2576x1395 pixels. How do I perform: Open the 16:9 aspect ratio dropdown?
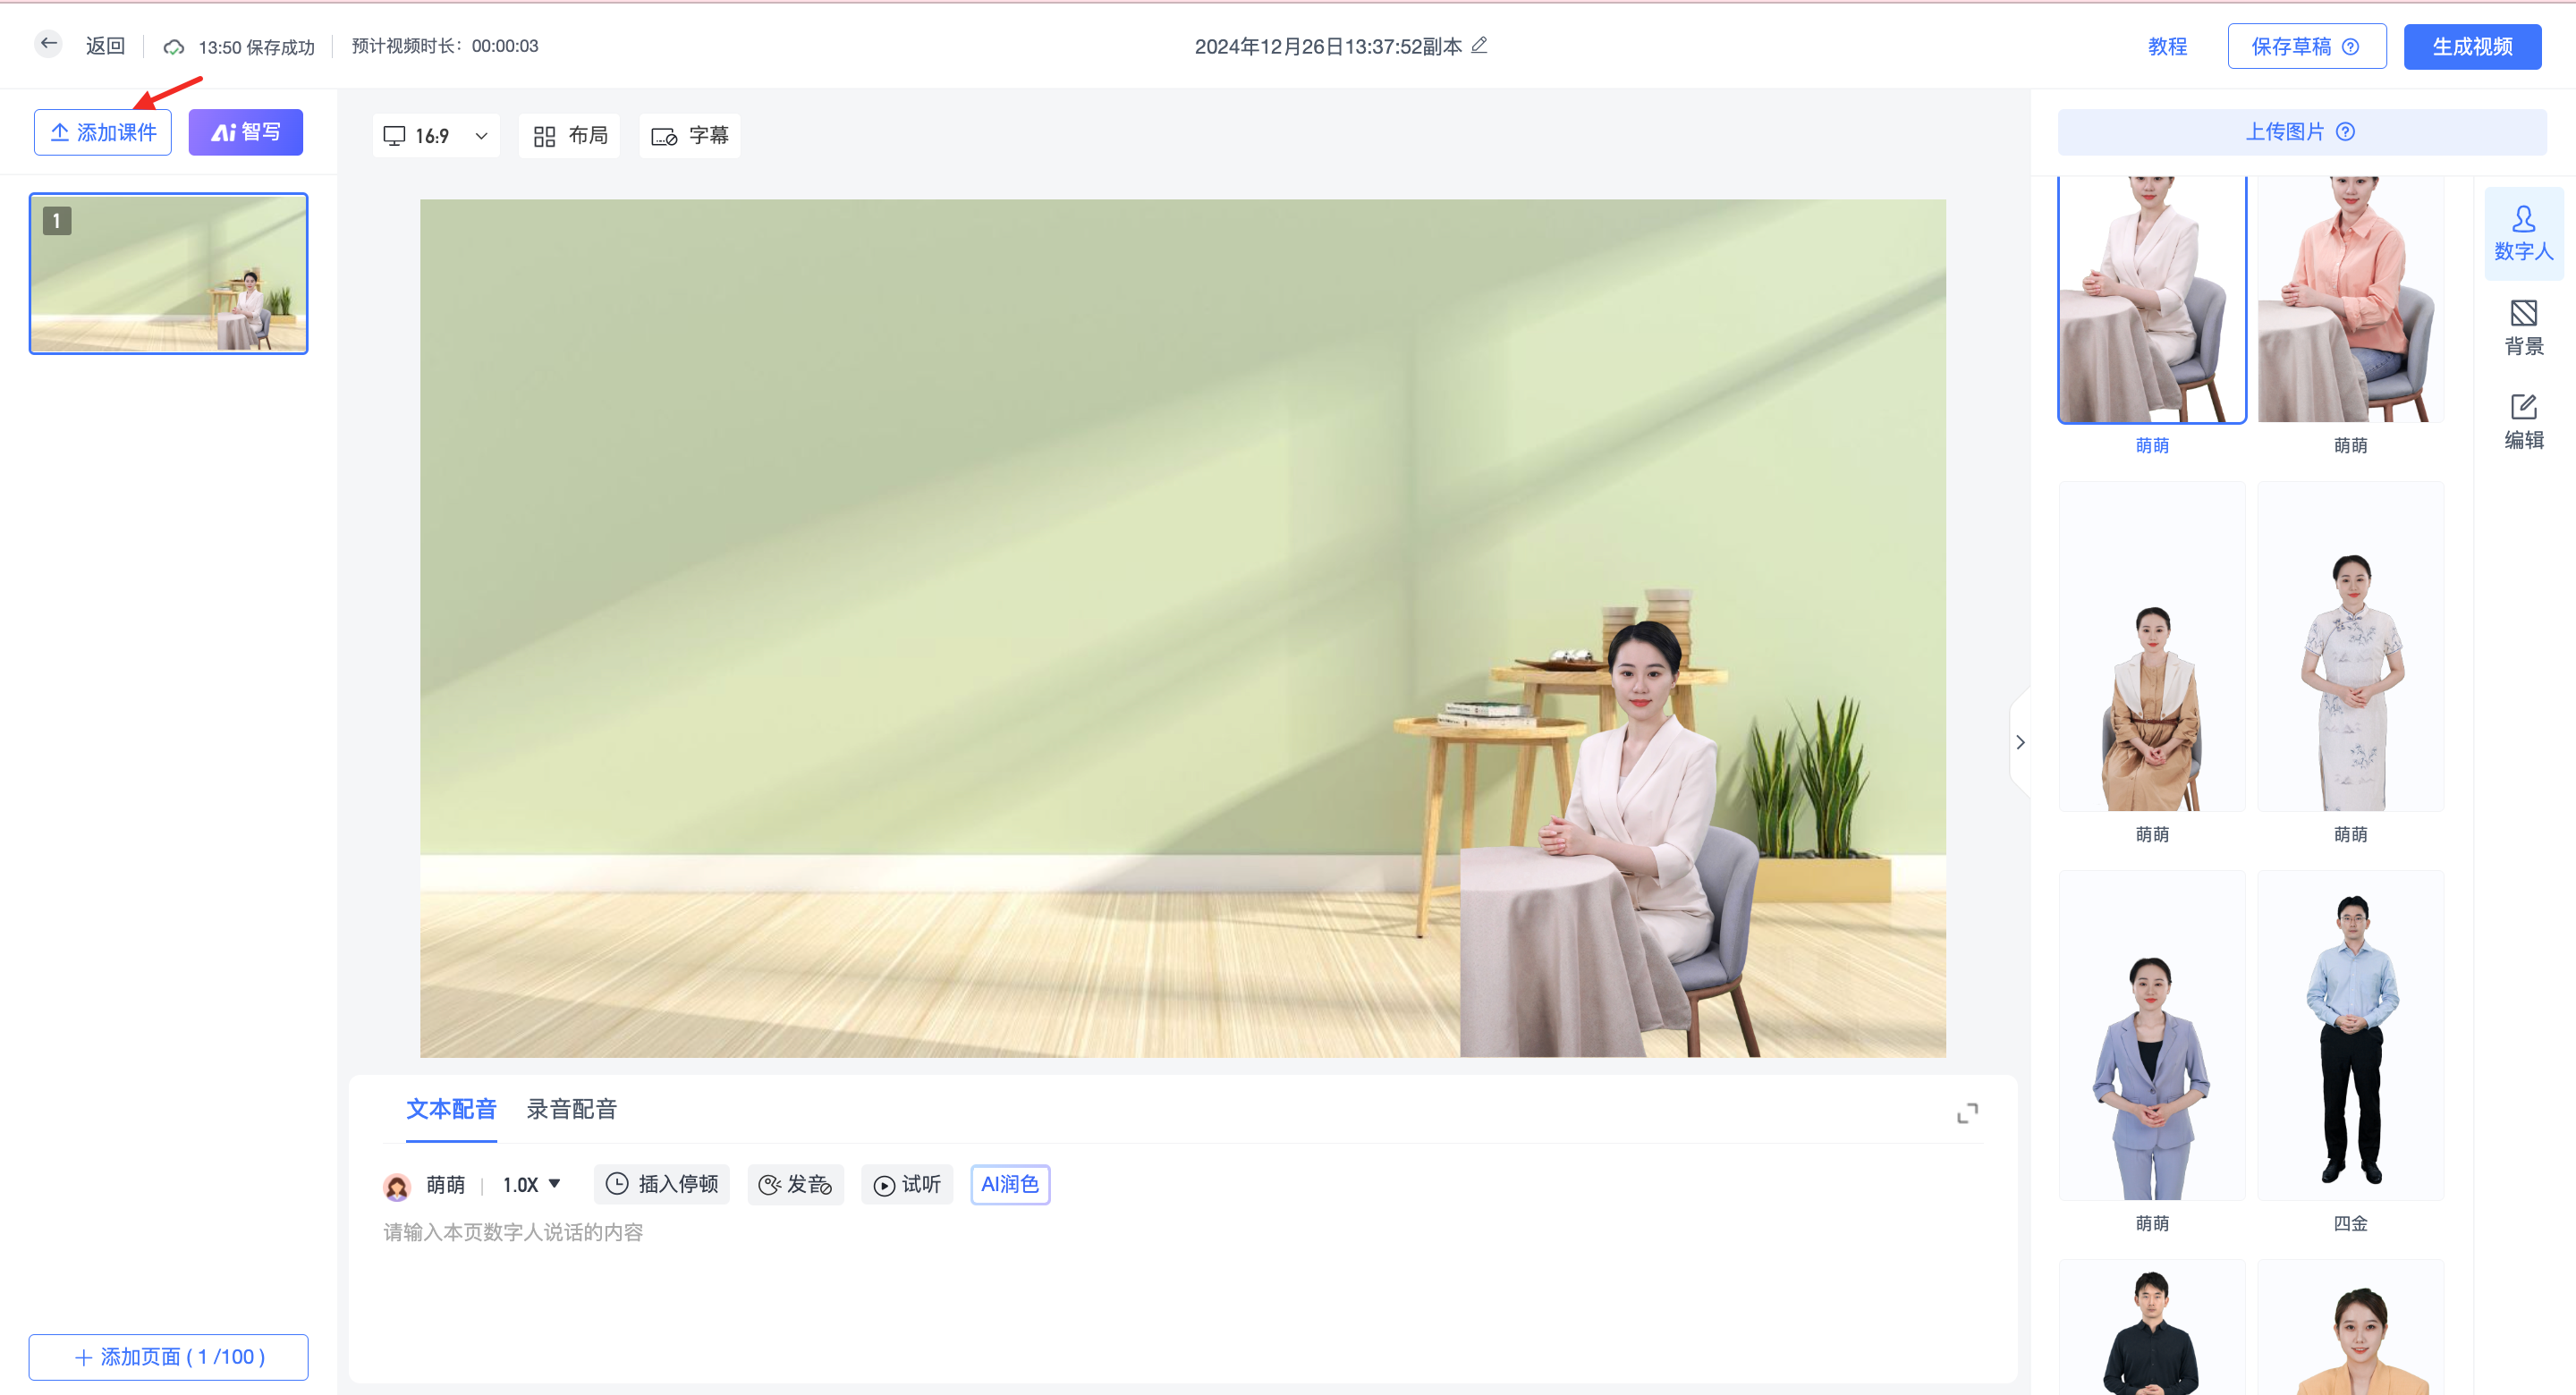pyautogui.click(x=436, y=136)
